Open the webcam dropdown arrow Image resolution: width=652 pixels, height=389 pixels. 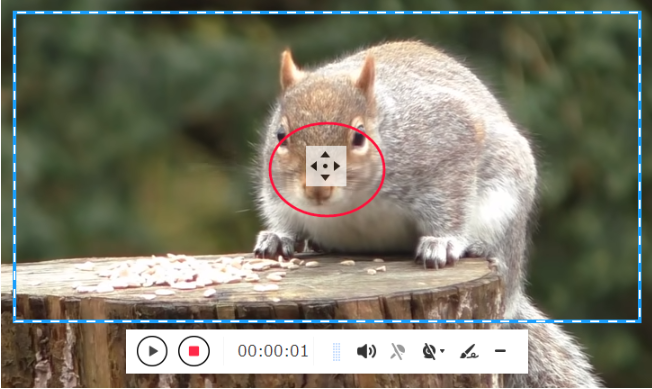click(x=442, y=351)
